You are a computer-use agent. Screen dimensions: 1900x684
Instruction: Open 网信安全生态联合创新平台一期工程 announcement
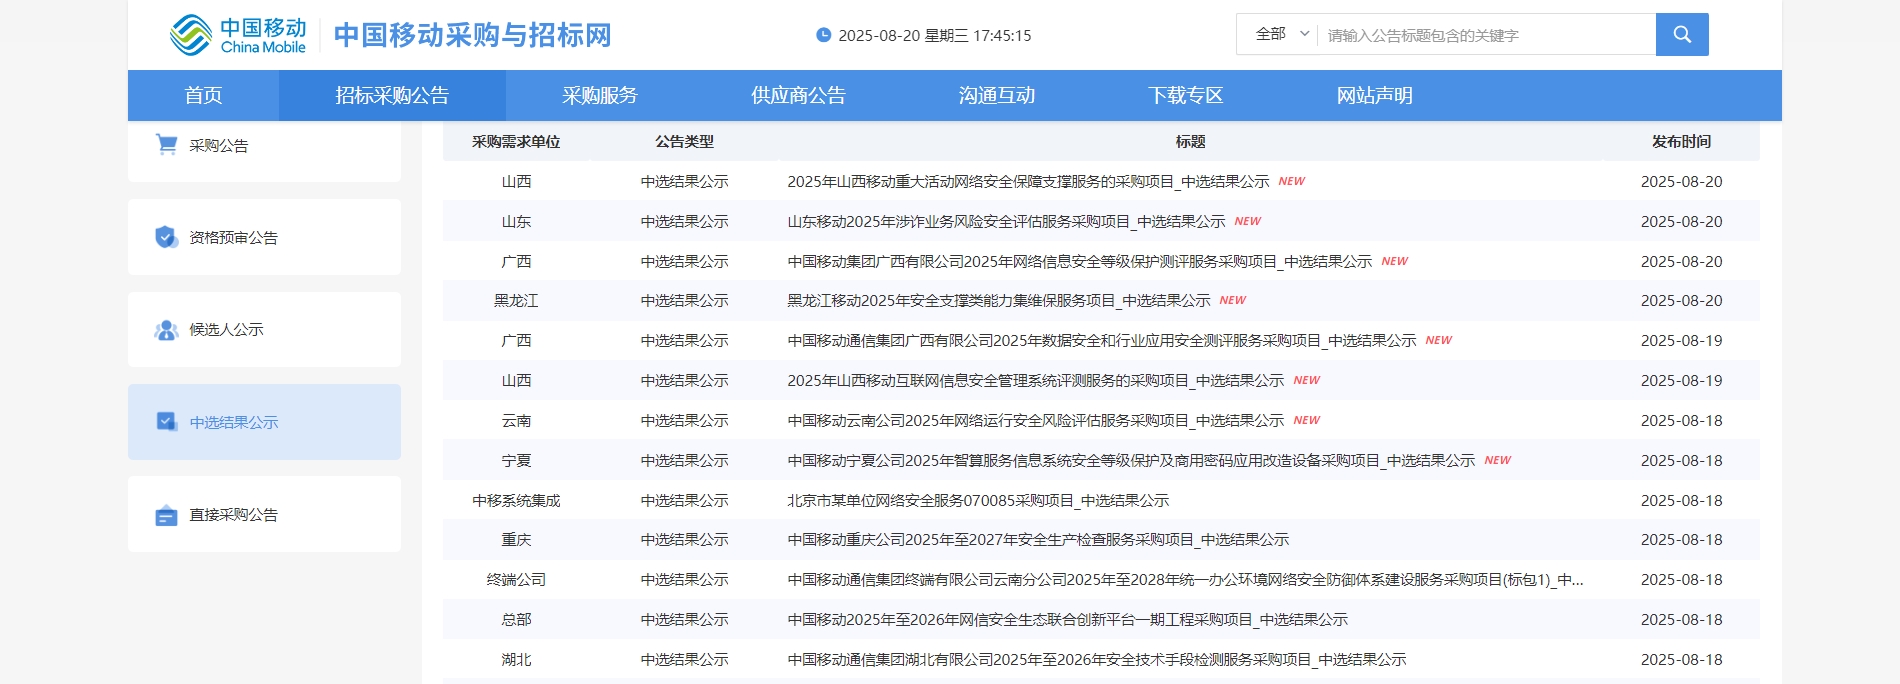(1068, 619)
